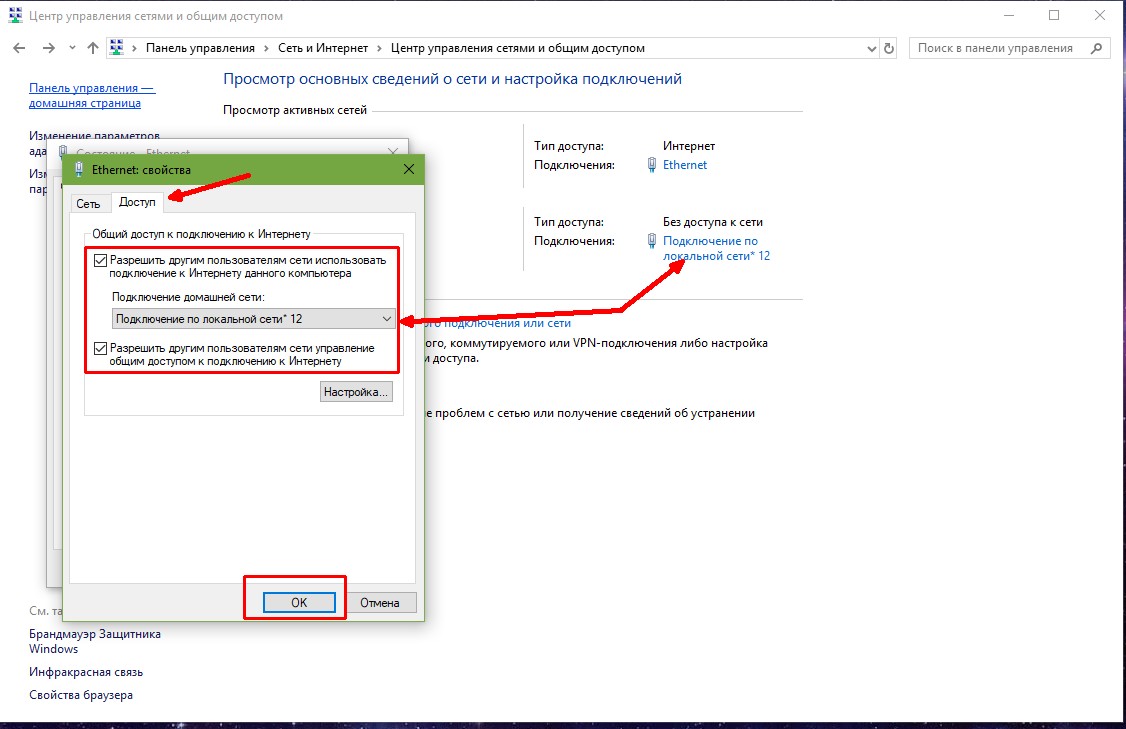
Task: Open recent locations dropdown arrow
Action: (x=72, y=48)
